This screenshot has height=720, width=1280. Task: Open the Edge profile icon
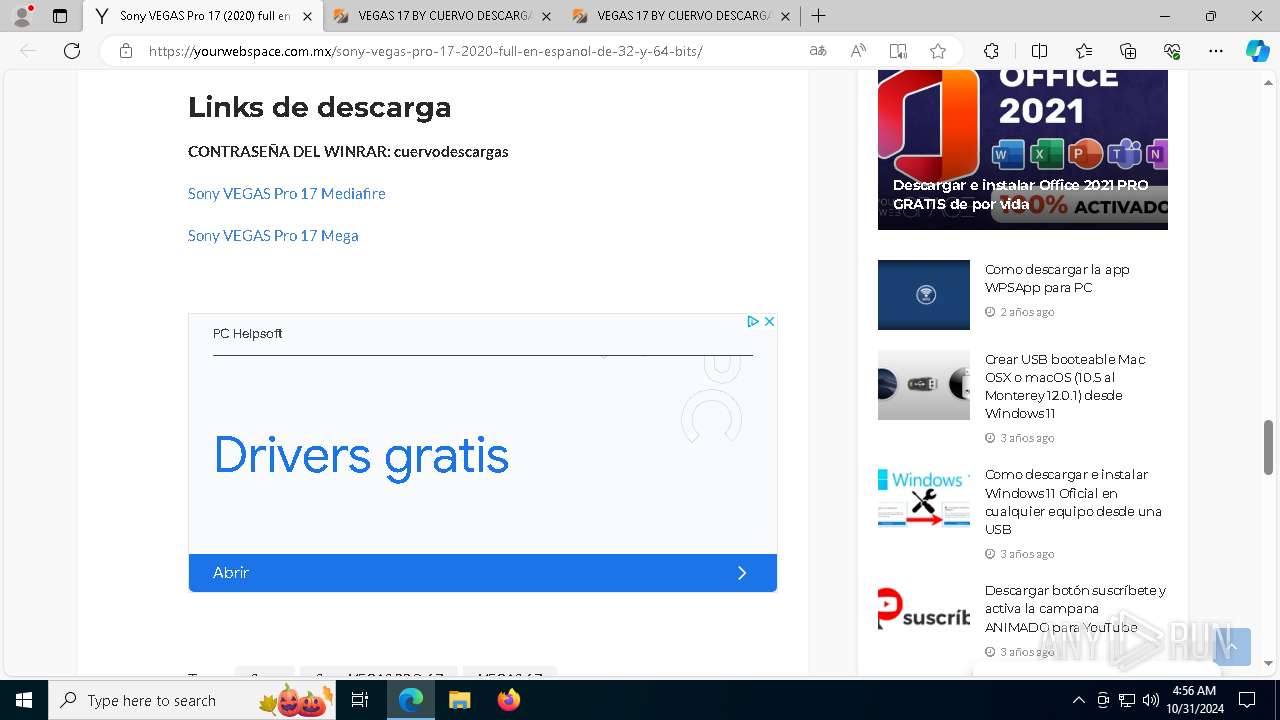[22, 16]
